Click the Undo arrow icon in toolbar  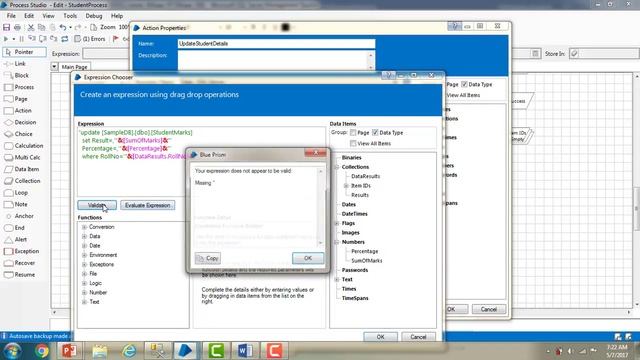click(62, 27)
